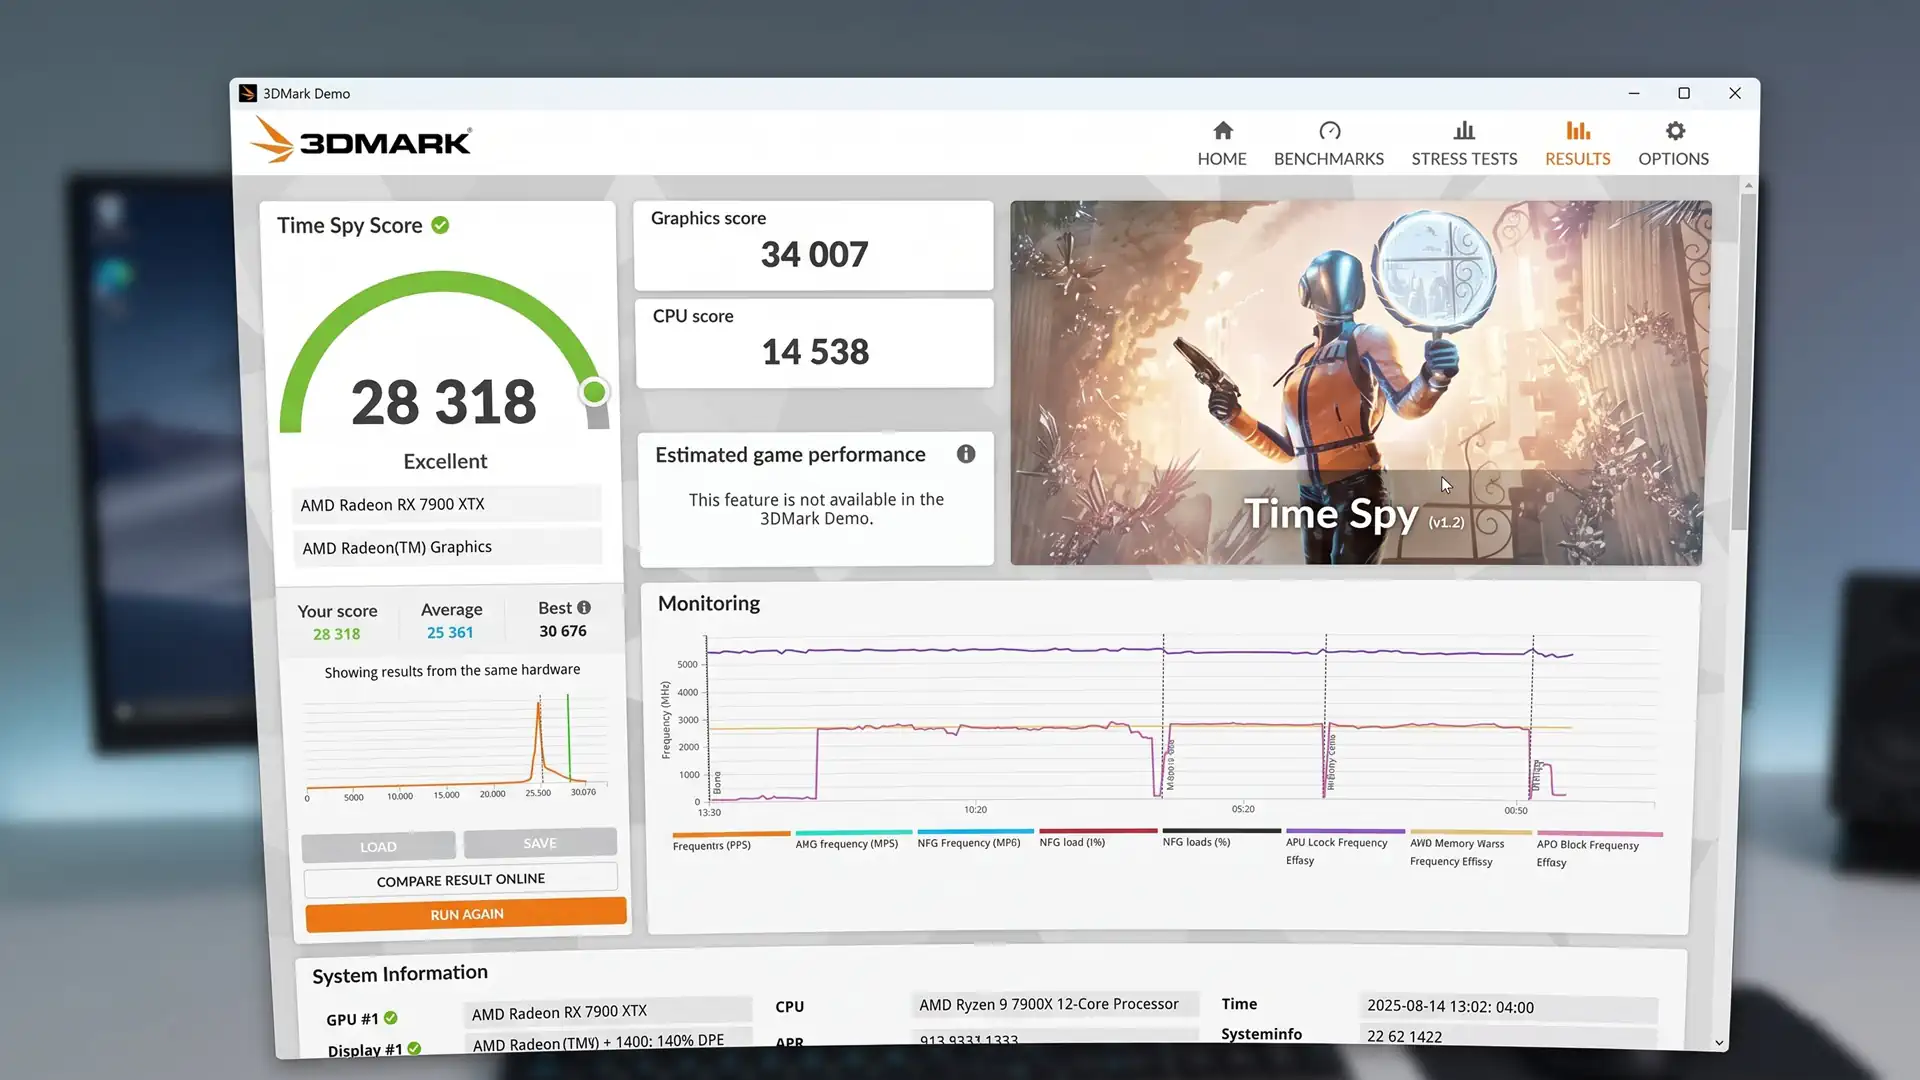Viewport: 1920px width, 1080px height.
Task: Close the 3DMark Demo window
Action: (1735, 93)
